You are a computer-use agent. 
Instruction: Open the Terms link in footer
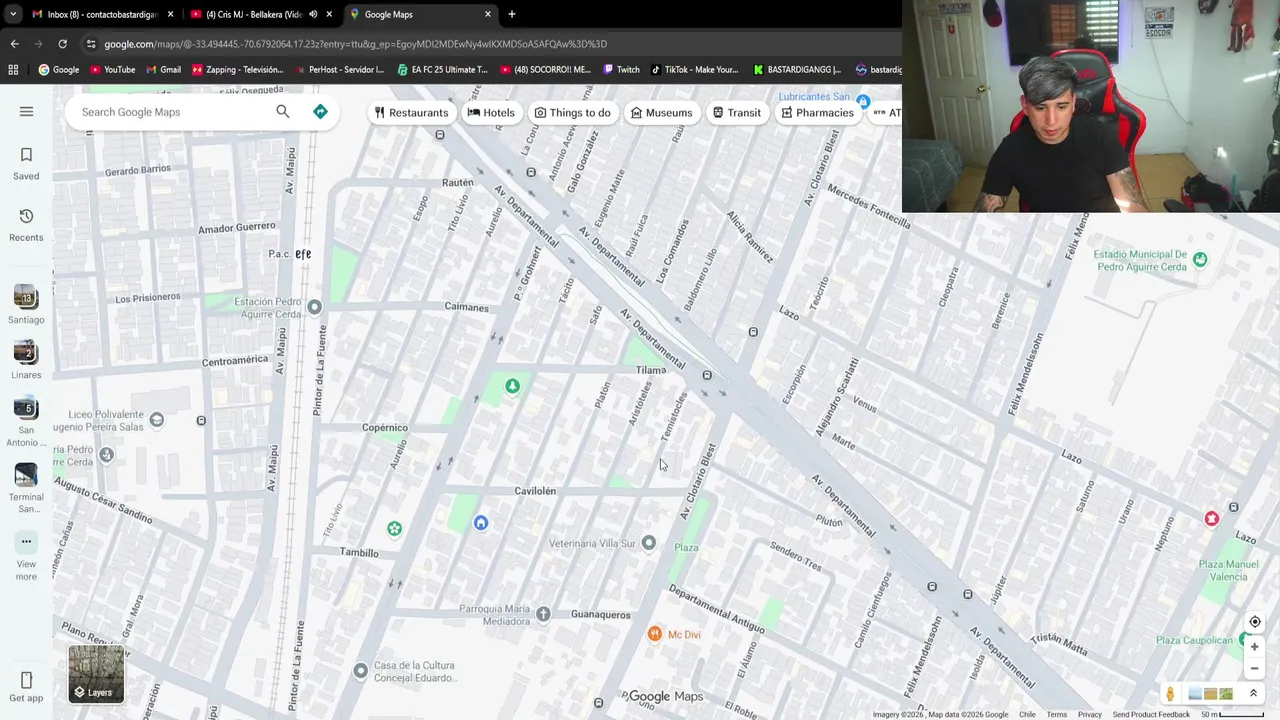[x=1056, y=714]
